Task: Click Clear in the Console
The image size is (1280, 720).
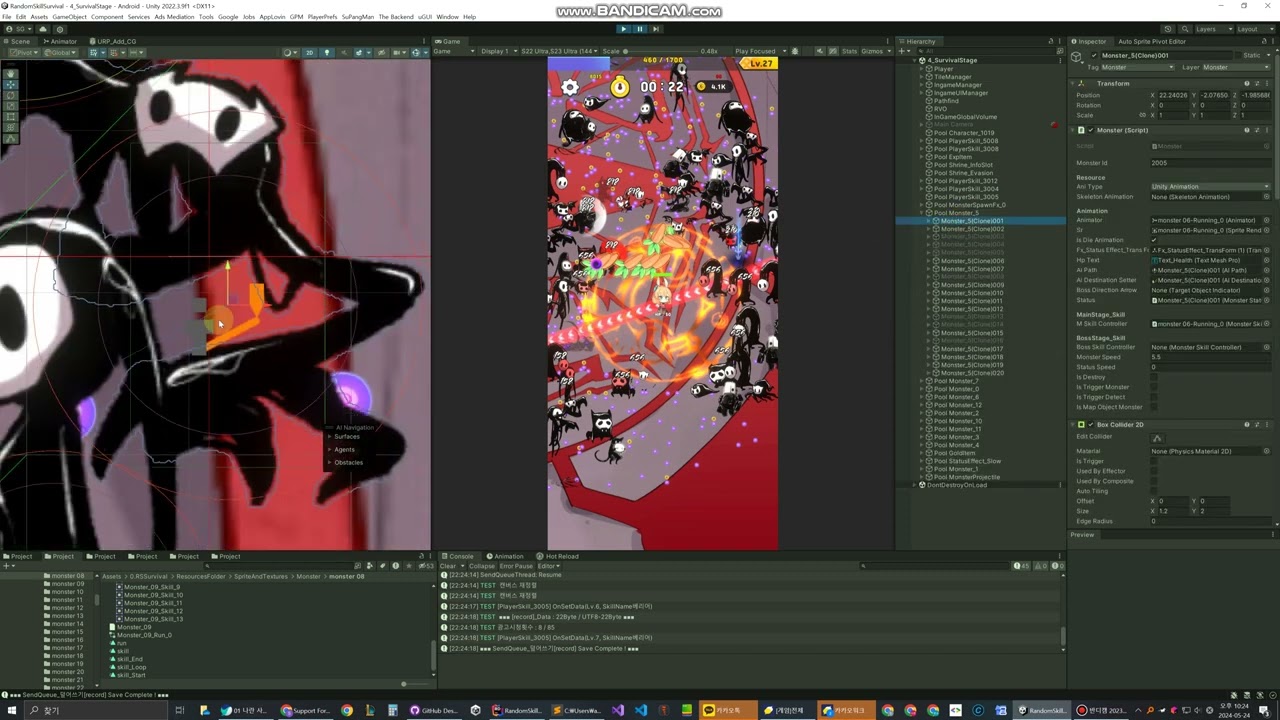Action: click(x=448, y=566)
